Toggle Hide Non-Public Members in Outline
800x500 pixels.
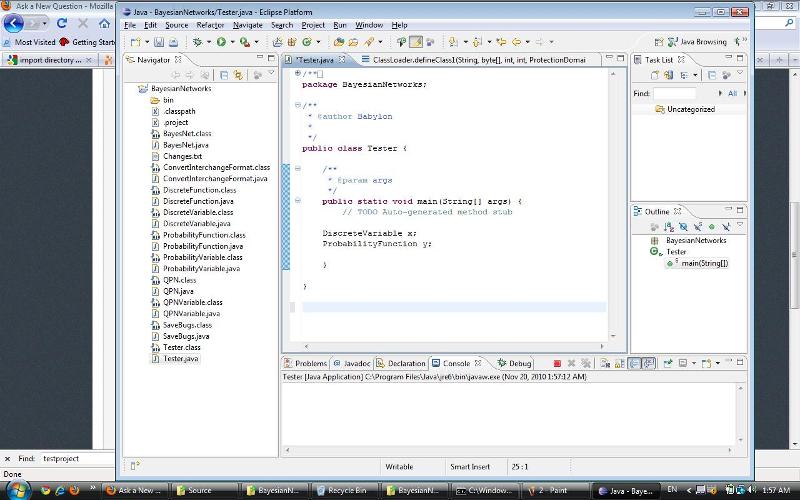click(712, 227)
